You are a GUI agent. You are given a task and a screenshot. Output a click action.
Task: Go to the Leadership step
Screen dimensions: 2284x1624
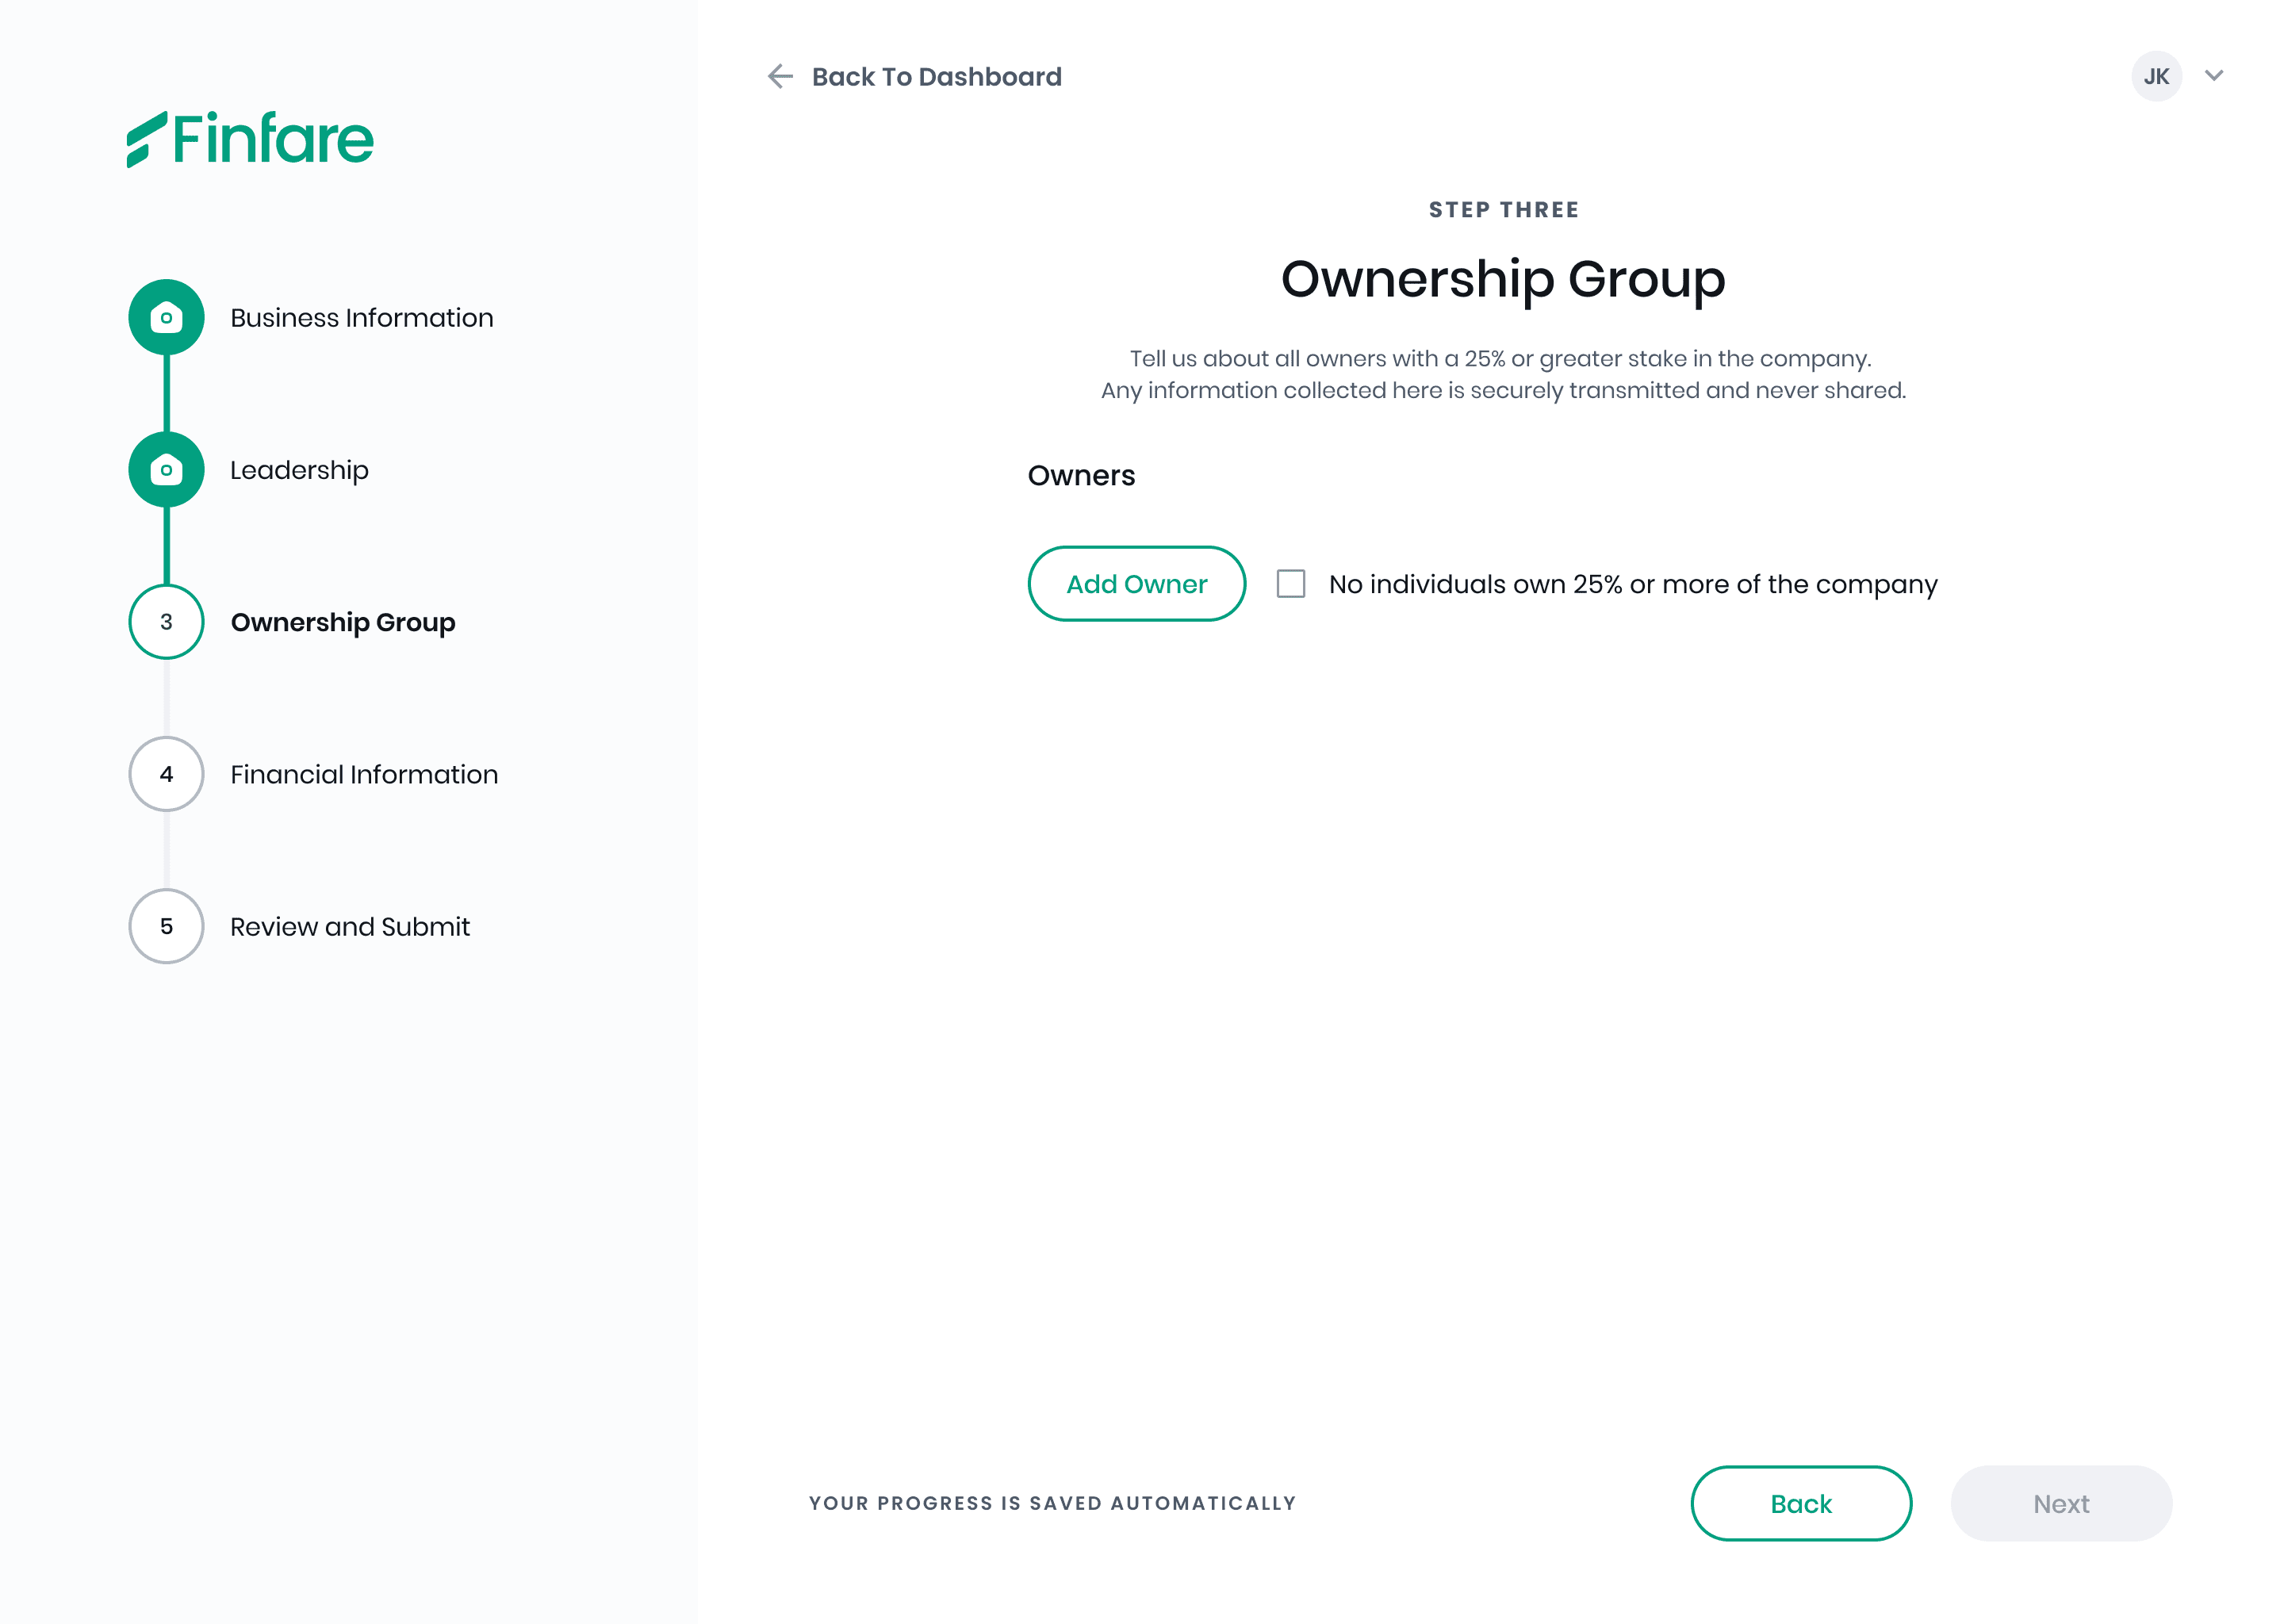coord(299,470)
